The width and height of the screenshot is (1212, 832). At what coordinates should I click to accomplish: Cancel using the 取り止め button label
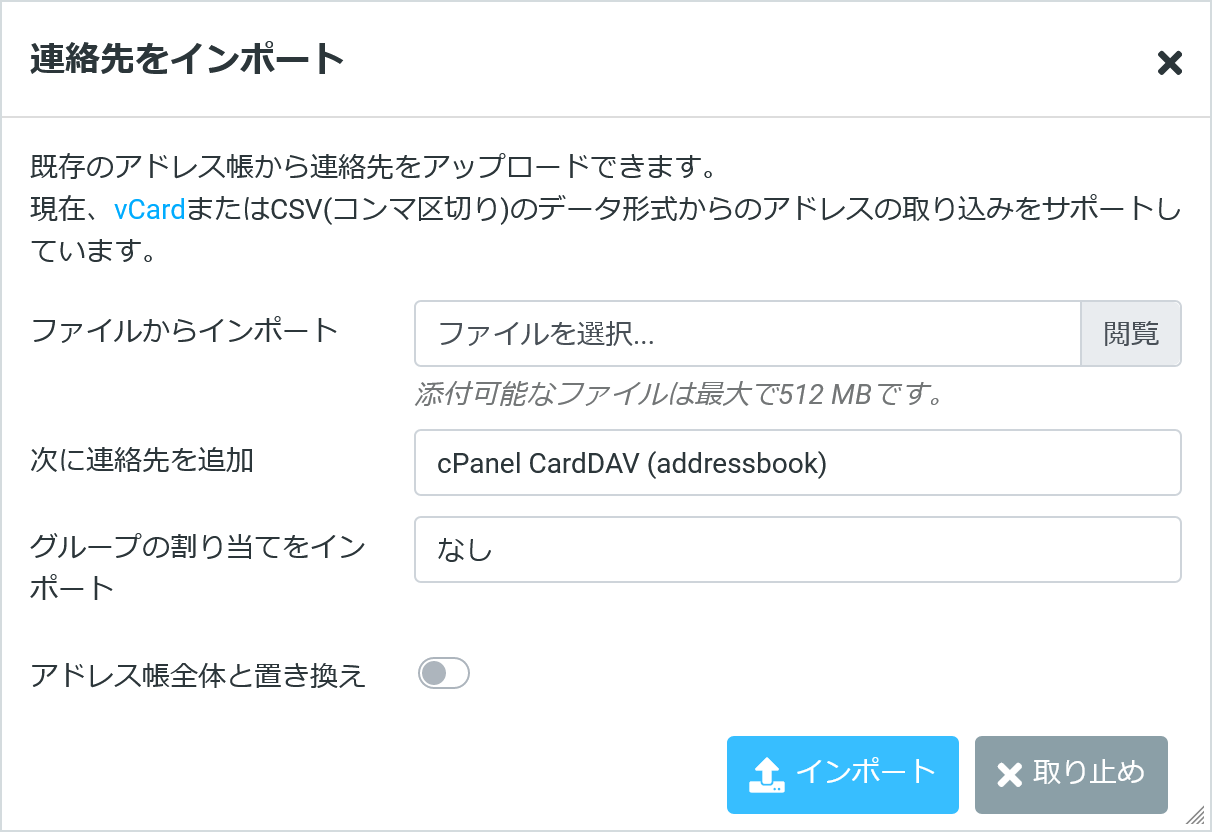pyautogui.click(x=1089, y=772)
